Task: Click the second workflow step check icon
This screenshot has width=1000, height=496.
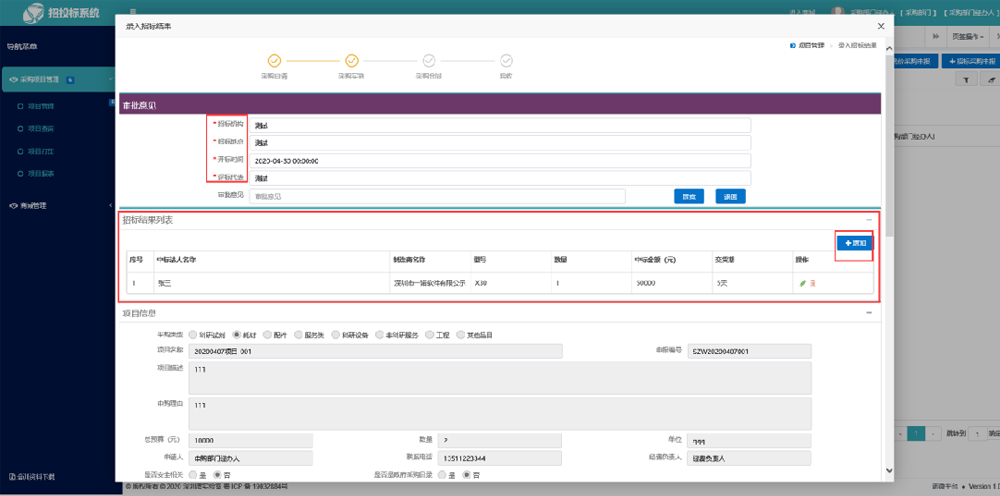Action: pos(351,61)
